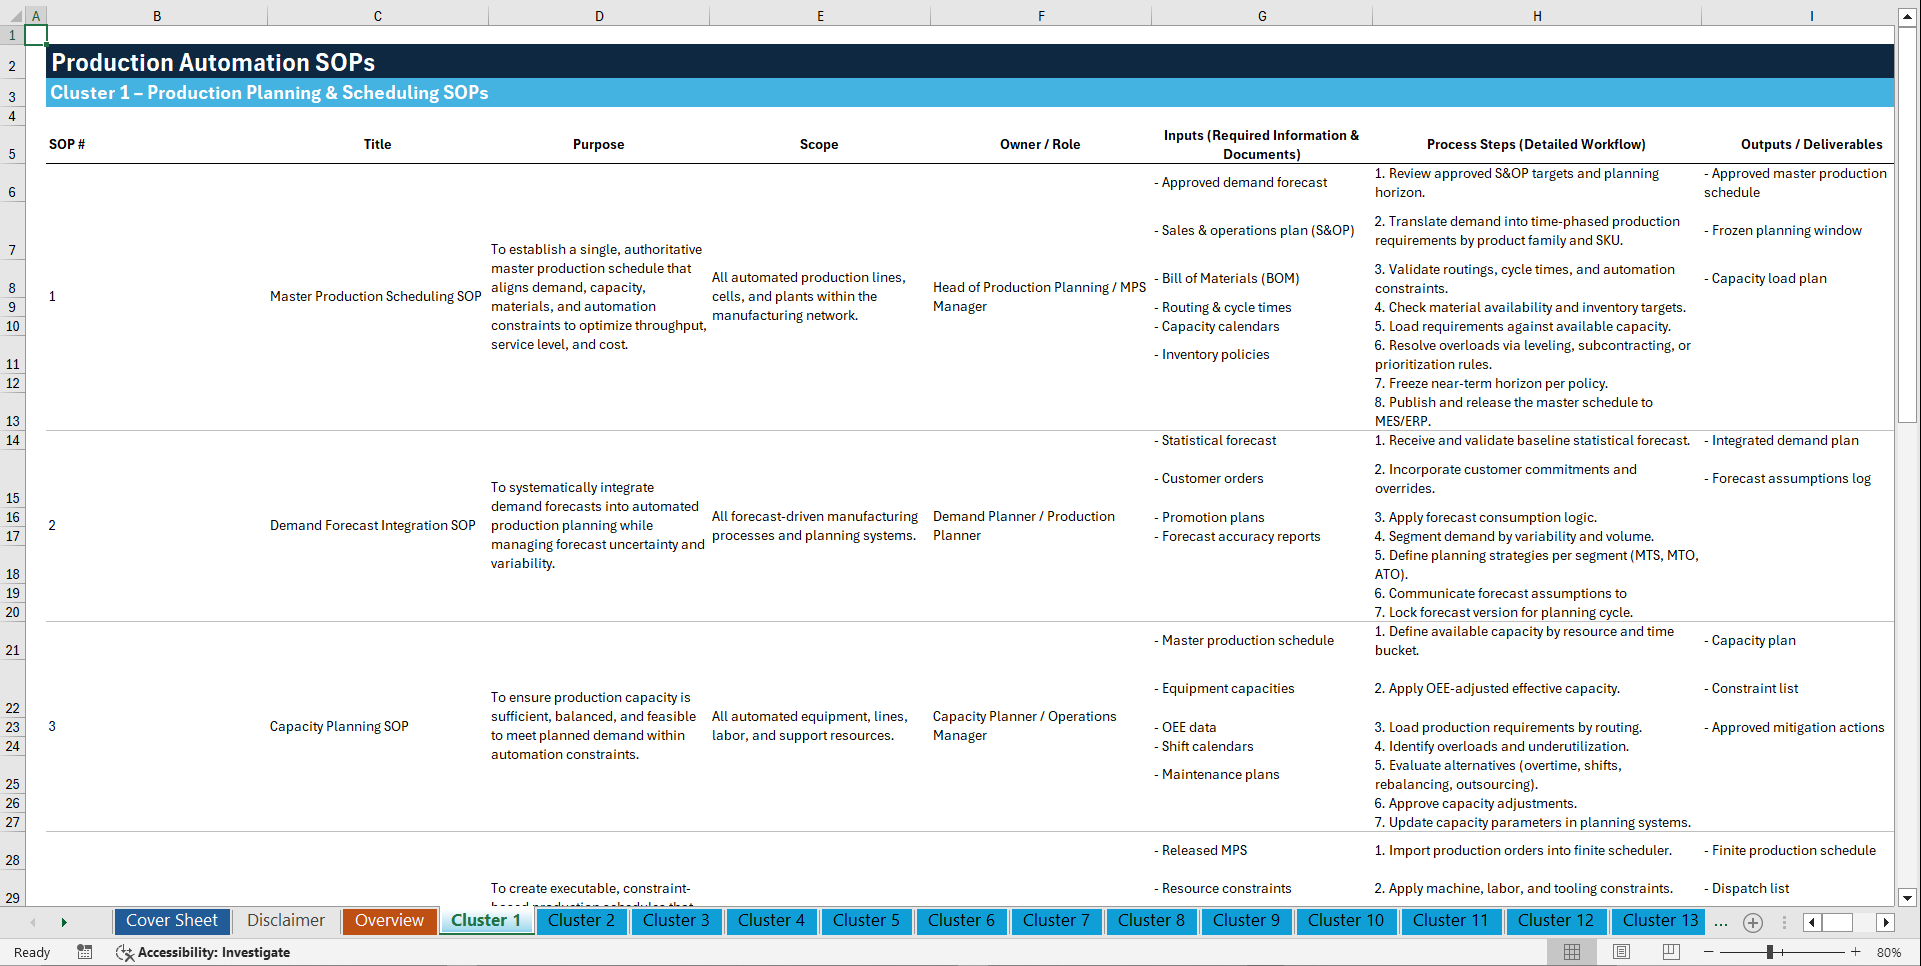Click the Zoom In plus icon
Viewport: 1921px width, 966px height.
click(1857, 952)
